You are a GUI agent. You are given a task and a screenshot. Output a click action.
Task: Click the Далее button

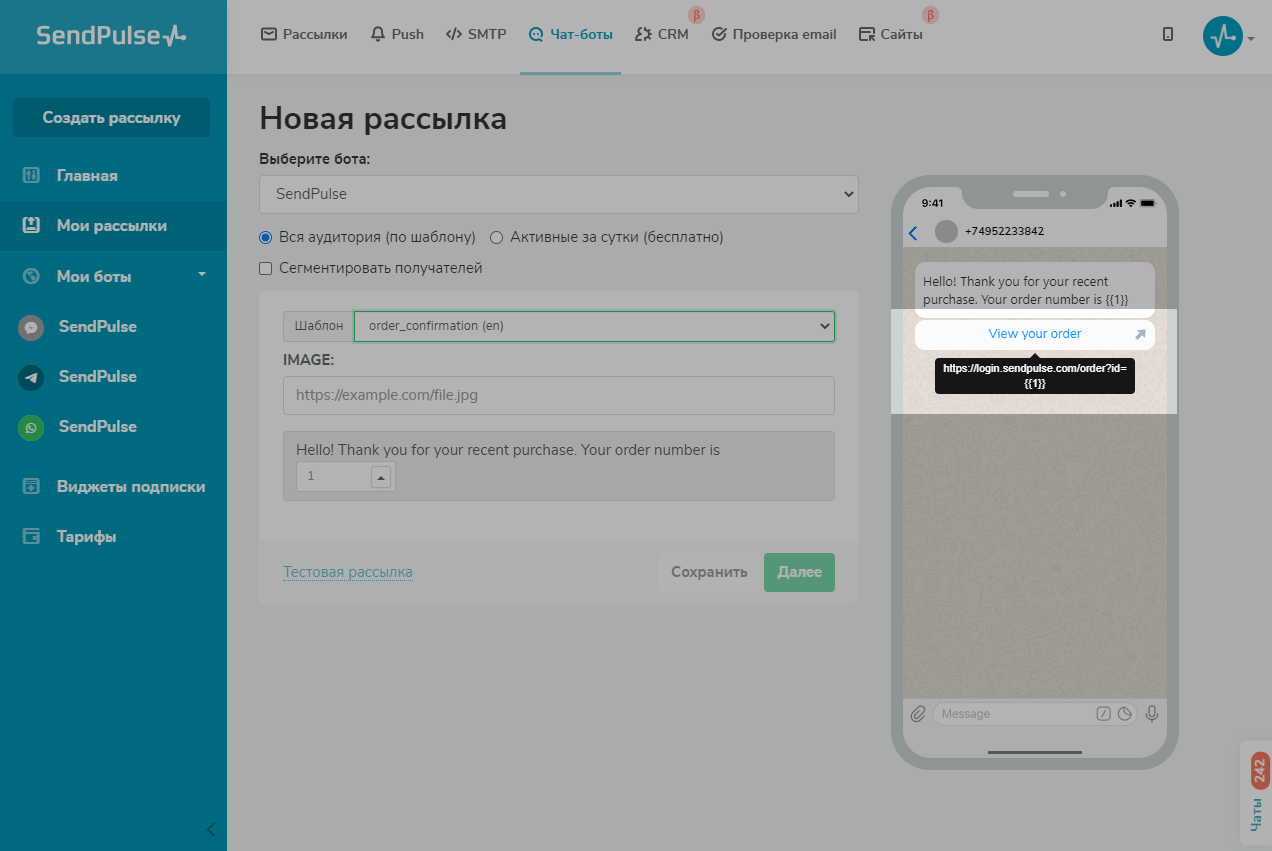pyautogui.click(x=799, y=572)
